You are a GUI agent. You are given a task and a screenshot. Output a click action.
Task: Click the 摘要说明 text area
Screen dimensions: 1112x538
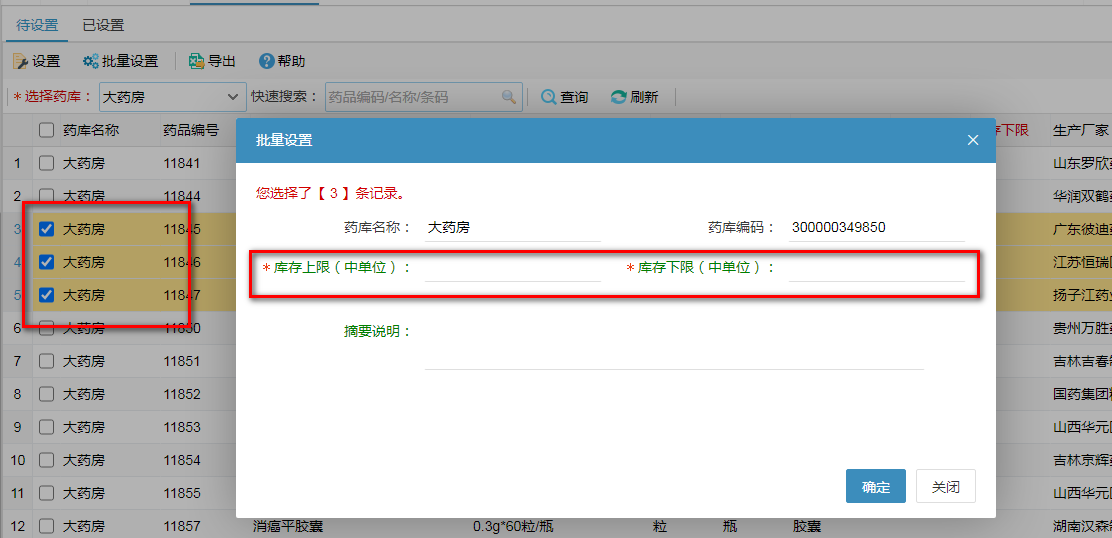click(674, 344)
